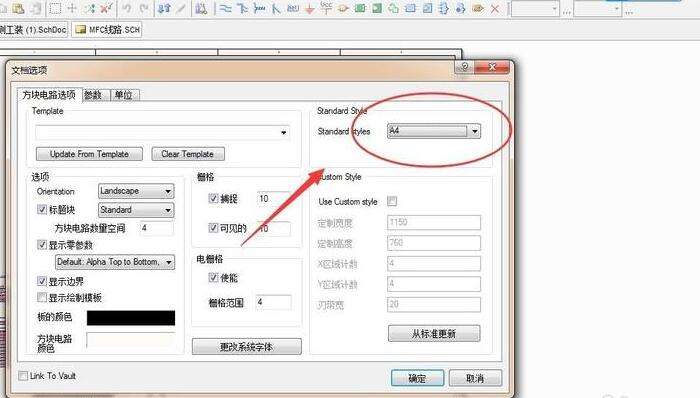This screenshot has height=398, width=700.
Task: Select the Place Sheet Entry tool
Action: (377, 8)
